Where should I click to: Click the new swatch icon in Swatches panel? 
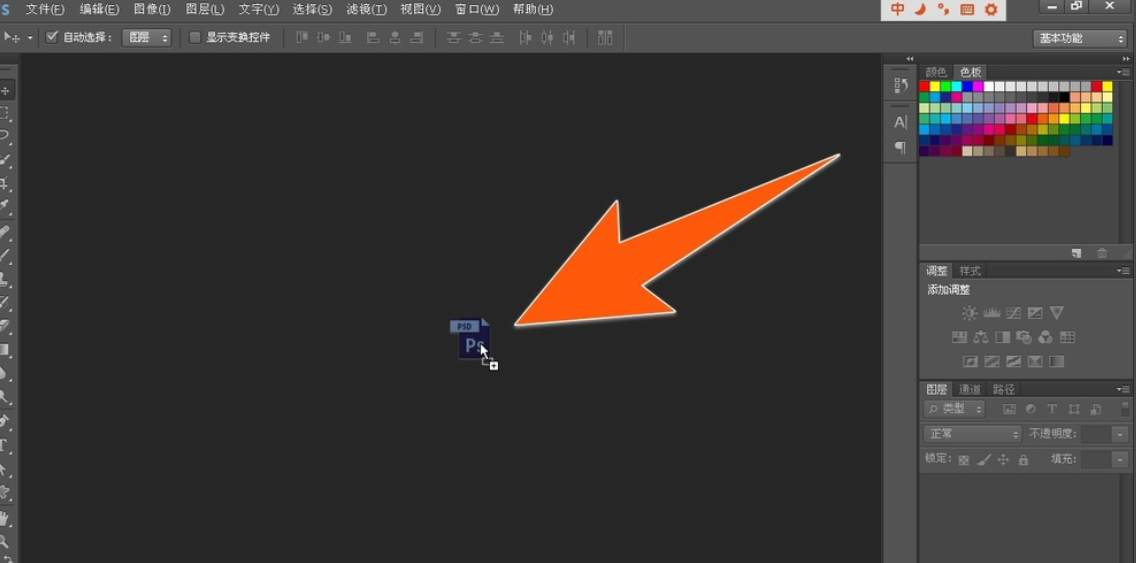click(1077, 253)
